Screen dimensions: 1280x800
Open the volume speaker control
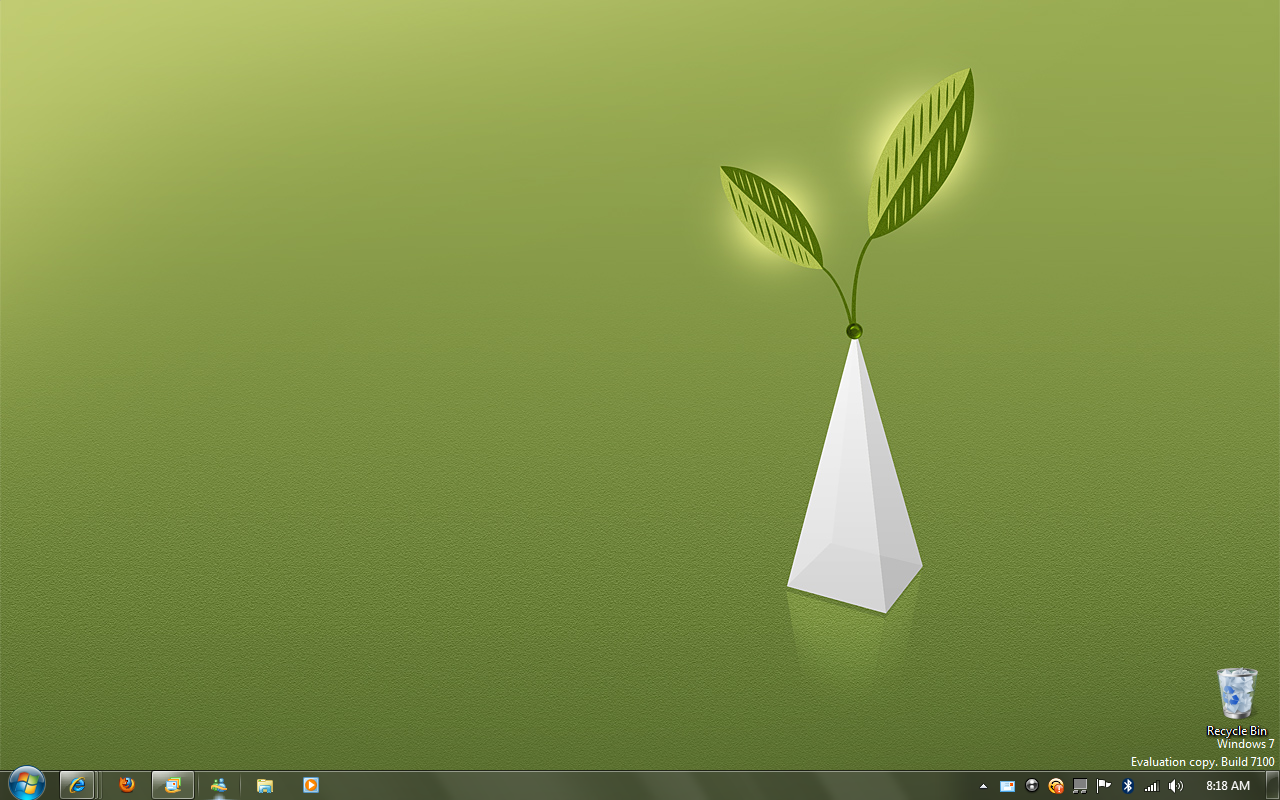[x=1176, y=786]
